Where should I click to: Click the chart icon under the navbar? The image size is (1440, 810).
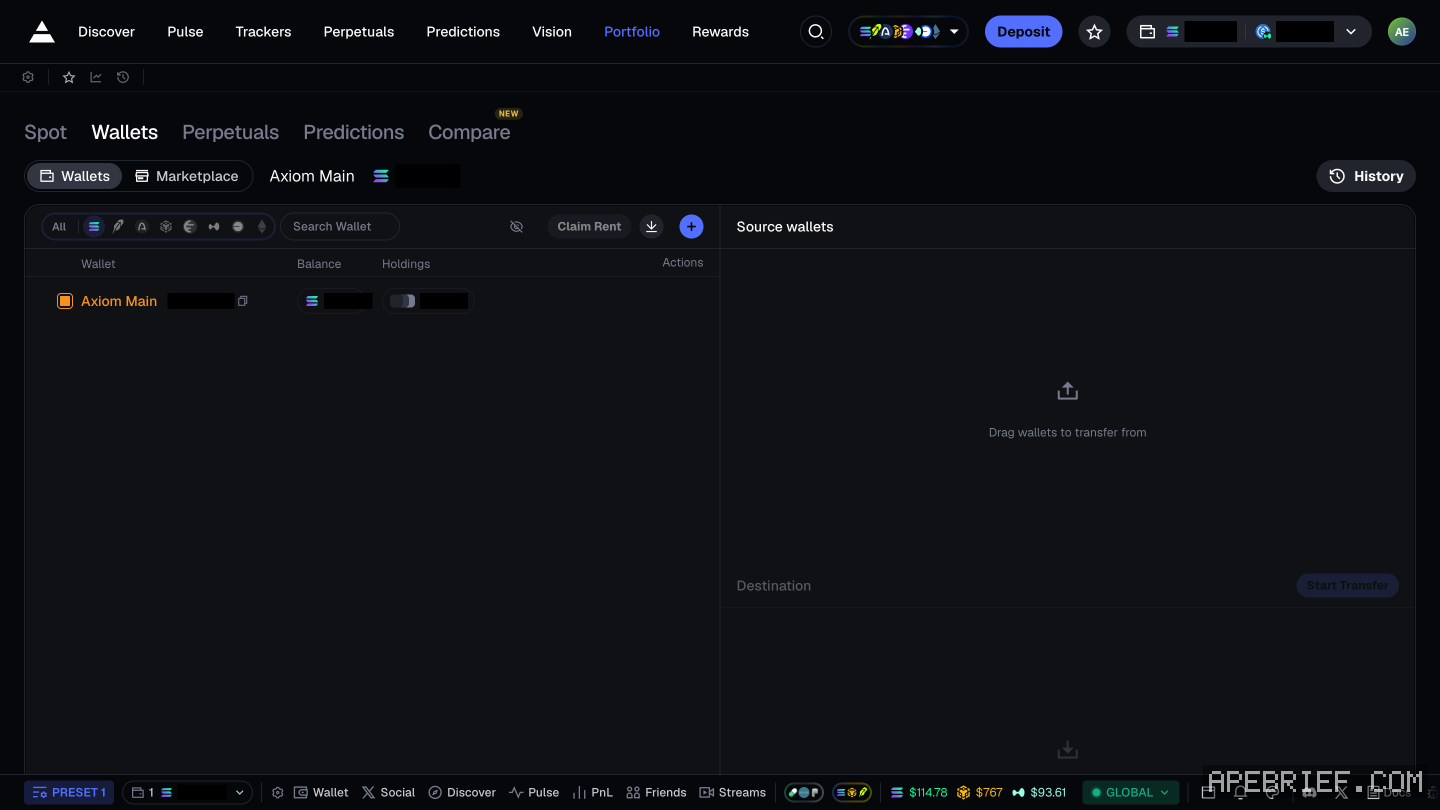pos(96,77)
